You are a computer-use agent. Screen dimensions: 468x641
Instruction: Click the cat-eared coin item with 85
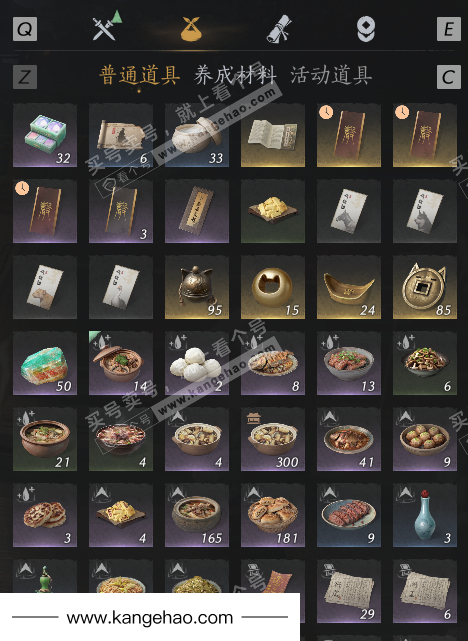point(425,287)
